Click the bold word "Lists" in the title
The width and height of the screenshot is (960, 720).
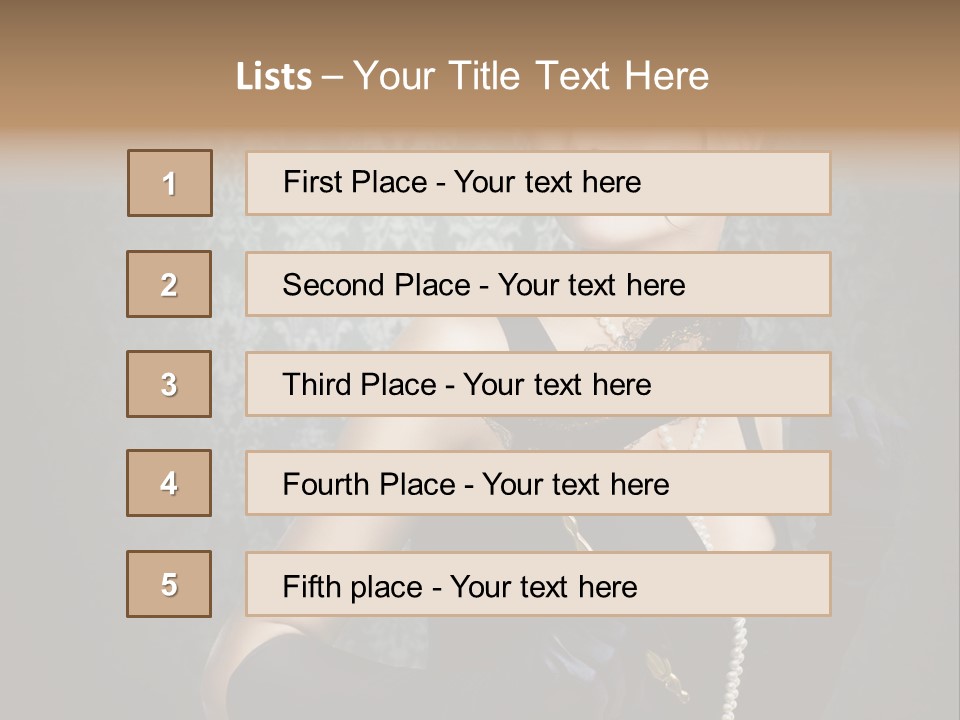click(274, 77)
